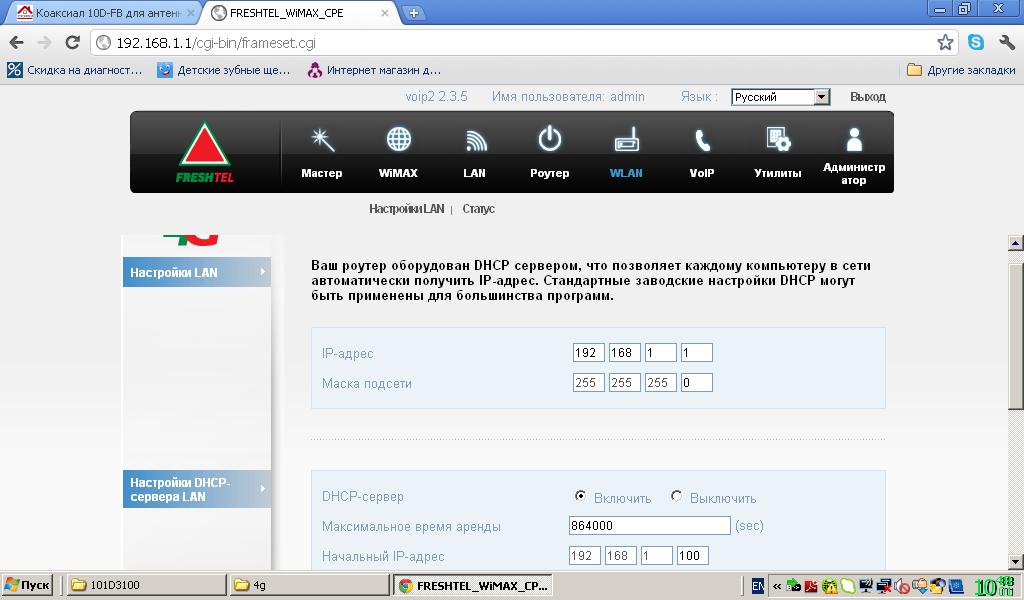Screen dimensions: 1024x600
Task: Select the Выключить DHCP radio button
Action: 677,496
